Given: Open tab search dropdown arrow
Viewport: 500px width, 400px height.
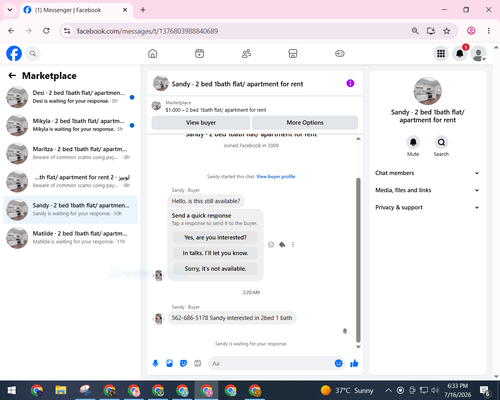Looking at the screenshot, I should [10, 10].
